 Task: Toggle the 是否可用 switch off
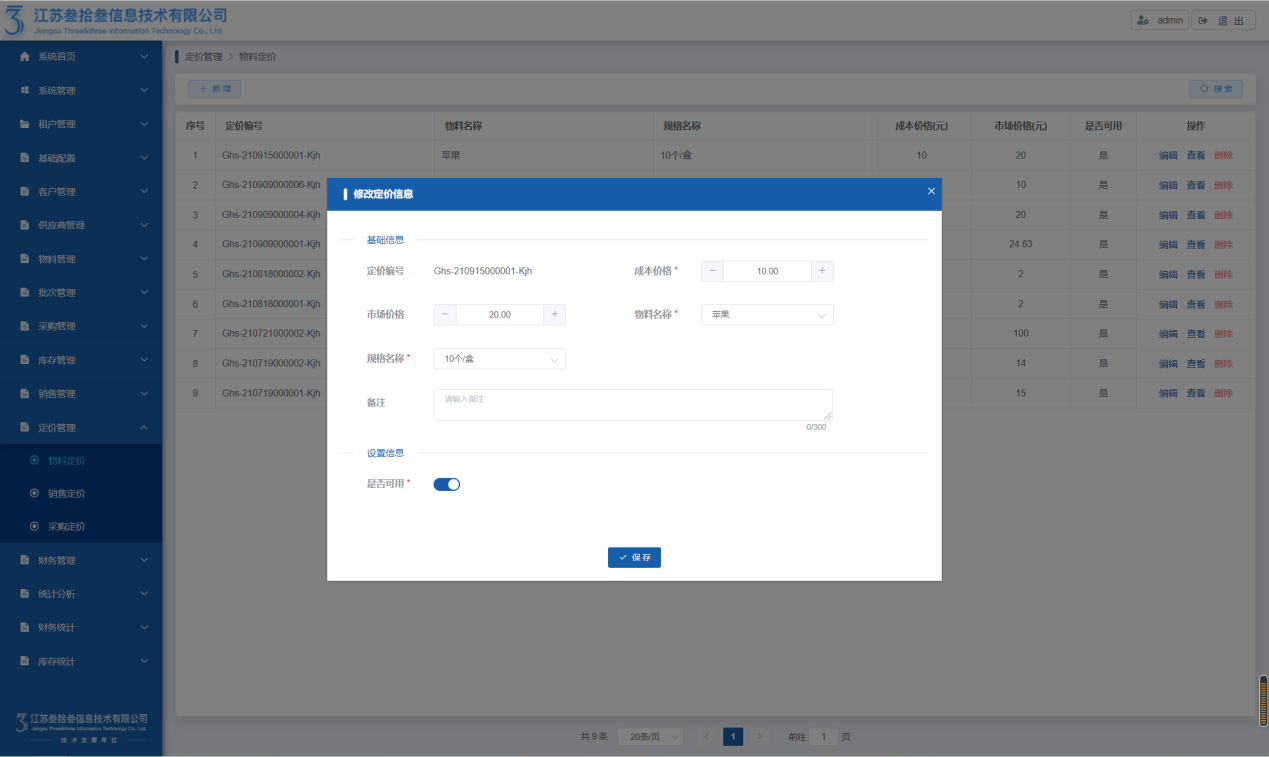click(447, 484)
